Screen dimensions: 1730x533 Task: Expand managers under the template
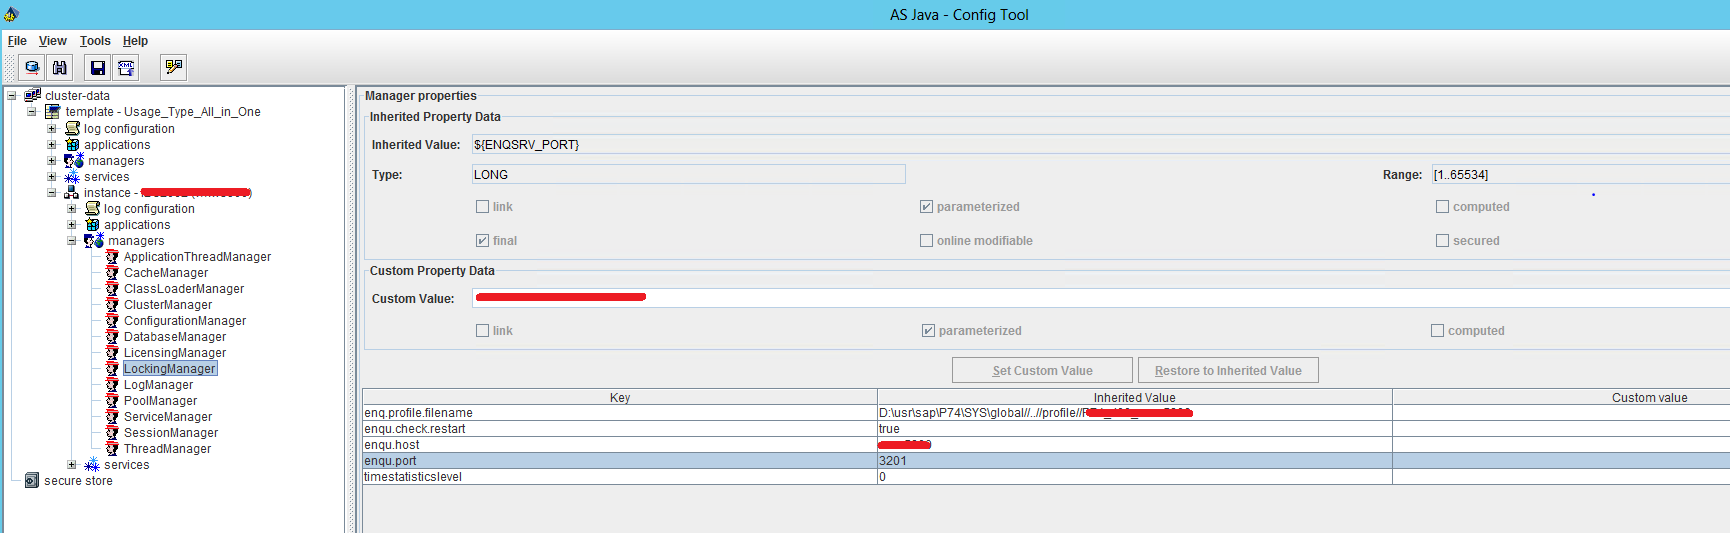click(52, 160)
